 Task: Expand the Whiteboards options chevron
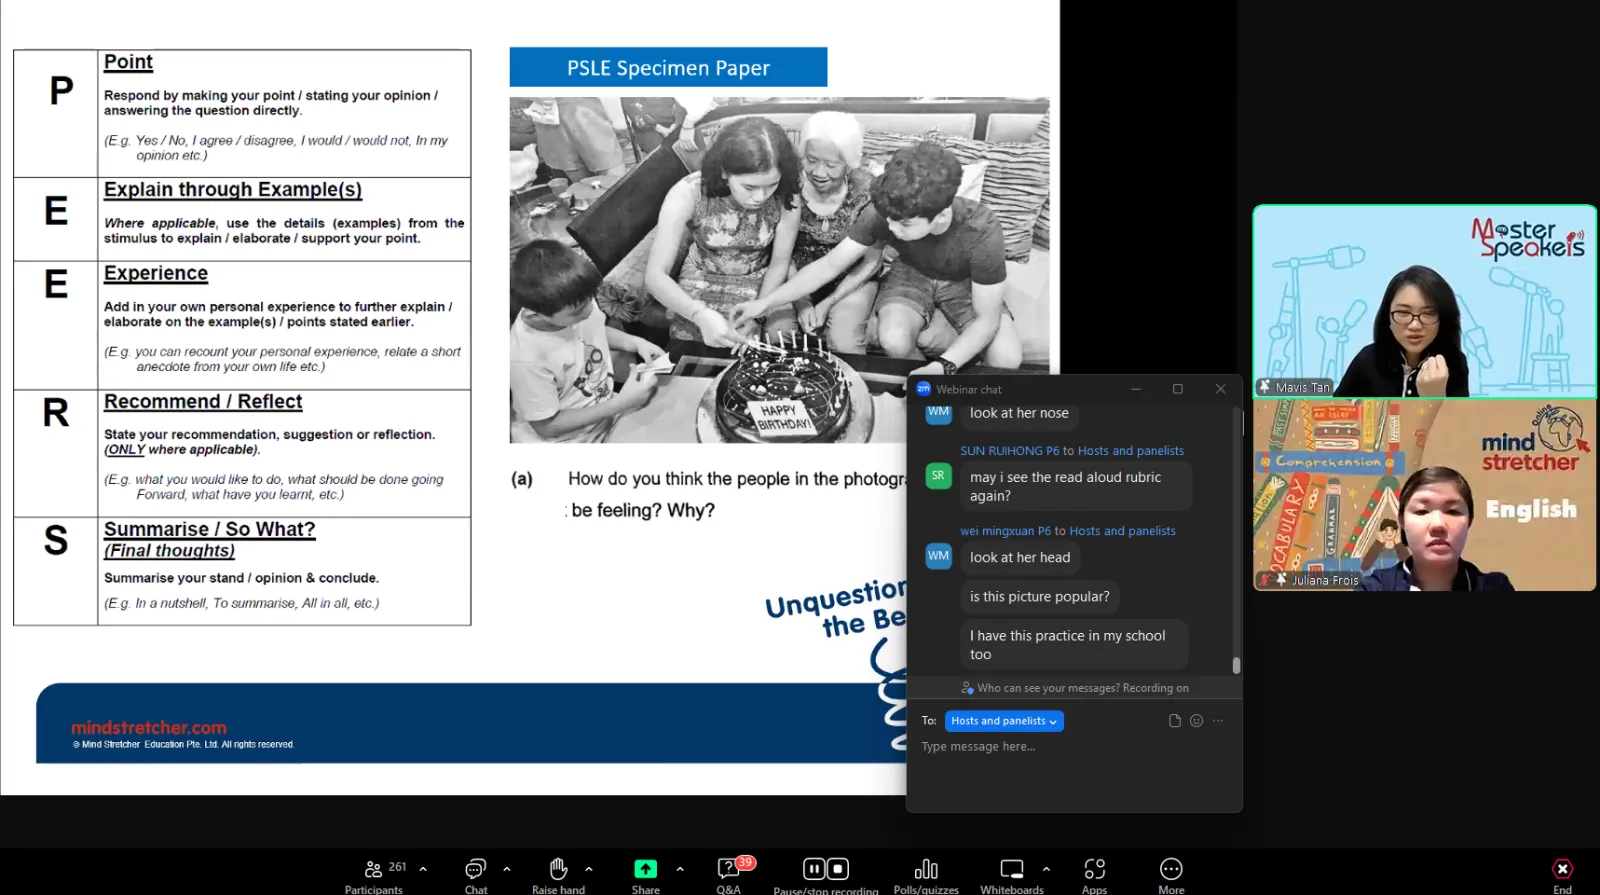[x=1046, y=869]
